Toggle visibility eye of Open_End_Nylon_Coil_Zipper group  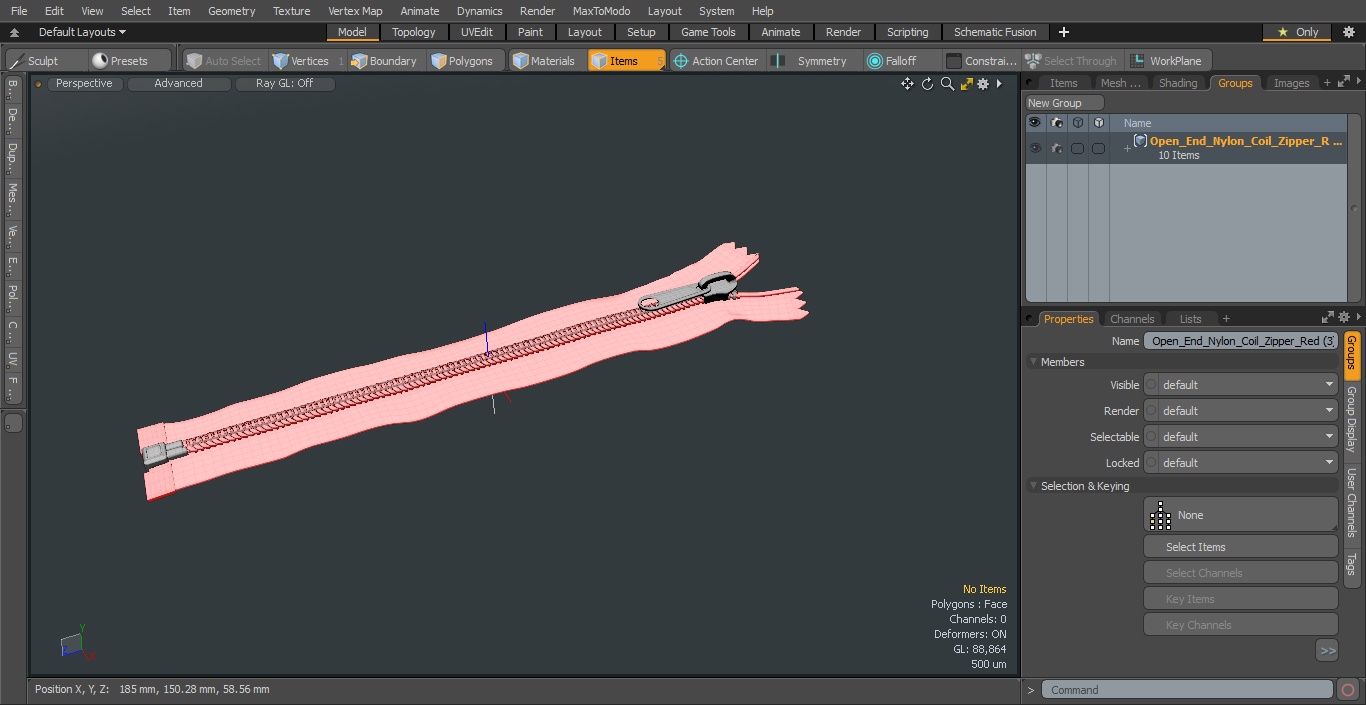click(x=1034, y=148)
